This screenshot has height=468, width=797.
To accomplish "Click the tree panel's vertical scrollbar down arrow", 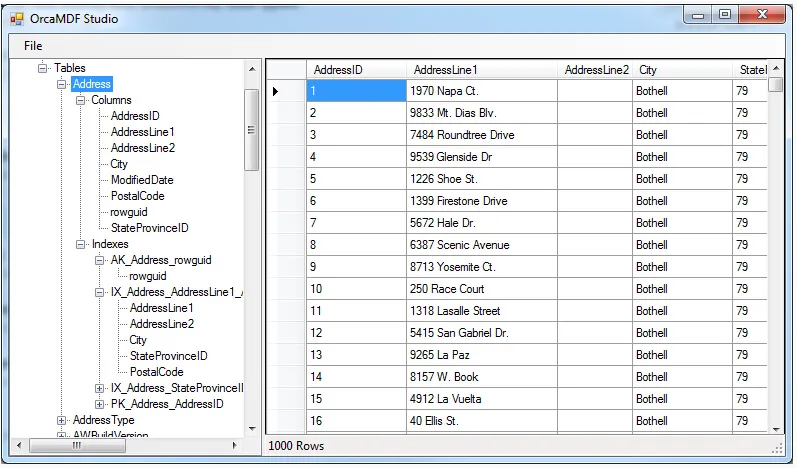I will point(251,428).
